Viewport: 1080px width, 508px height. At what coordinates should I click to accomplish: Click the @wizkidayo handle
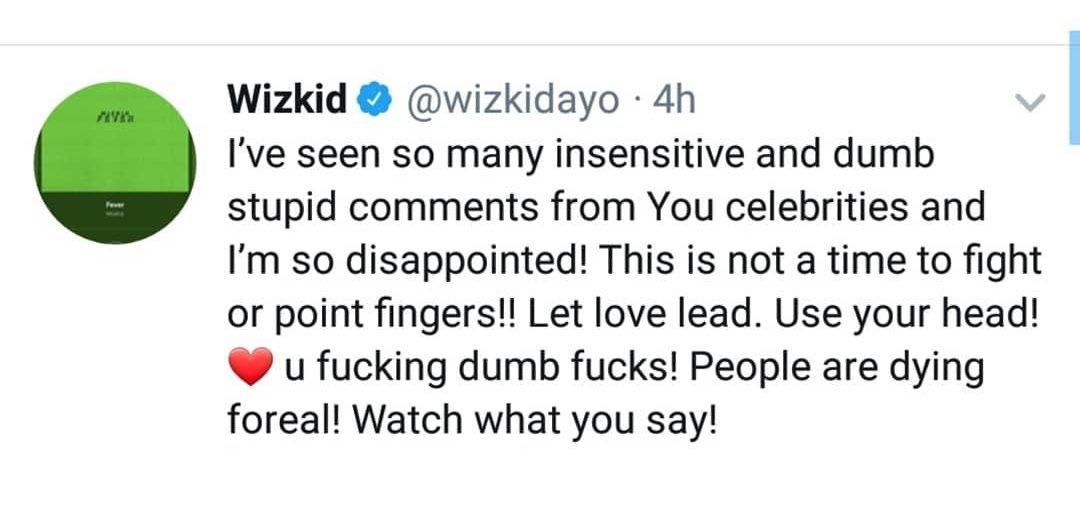pyautogui.click(x=511, y=101)
